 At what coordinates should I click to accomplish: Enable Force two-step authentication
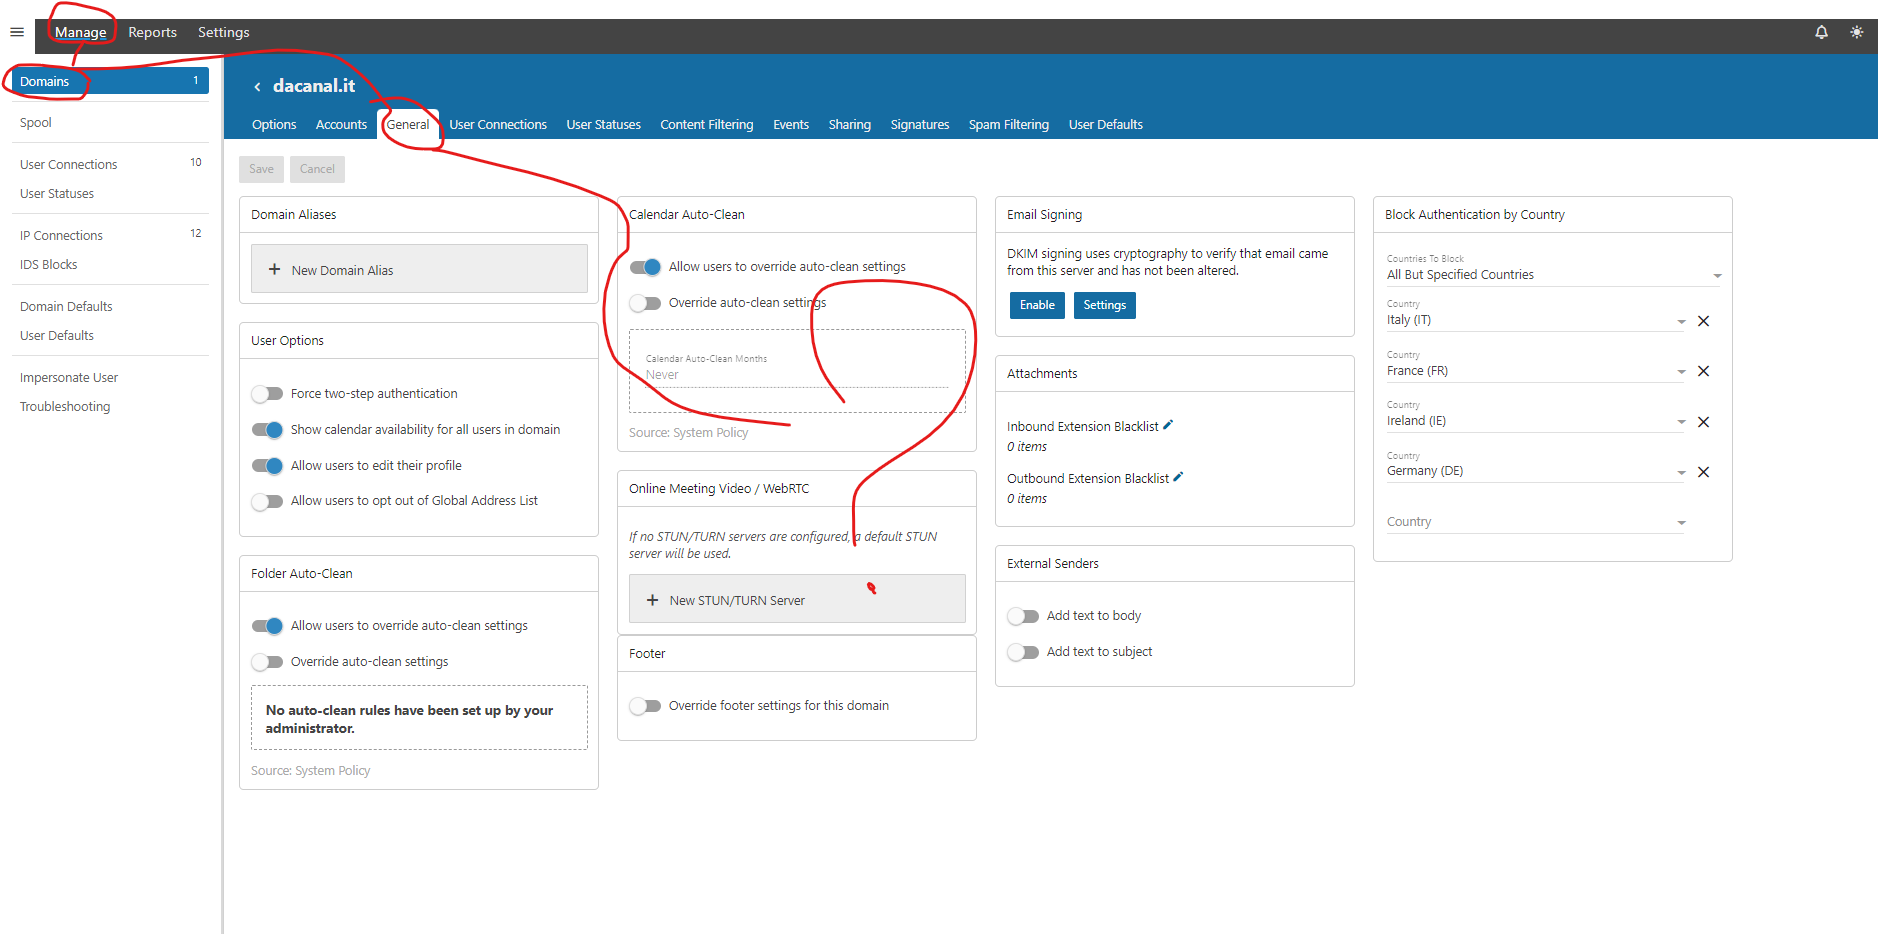point(267,394)
